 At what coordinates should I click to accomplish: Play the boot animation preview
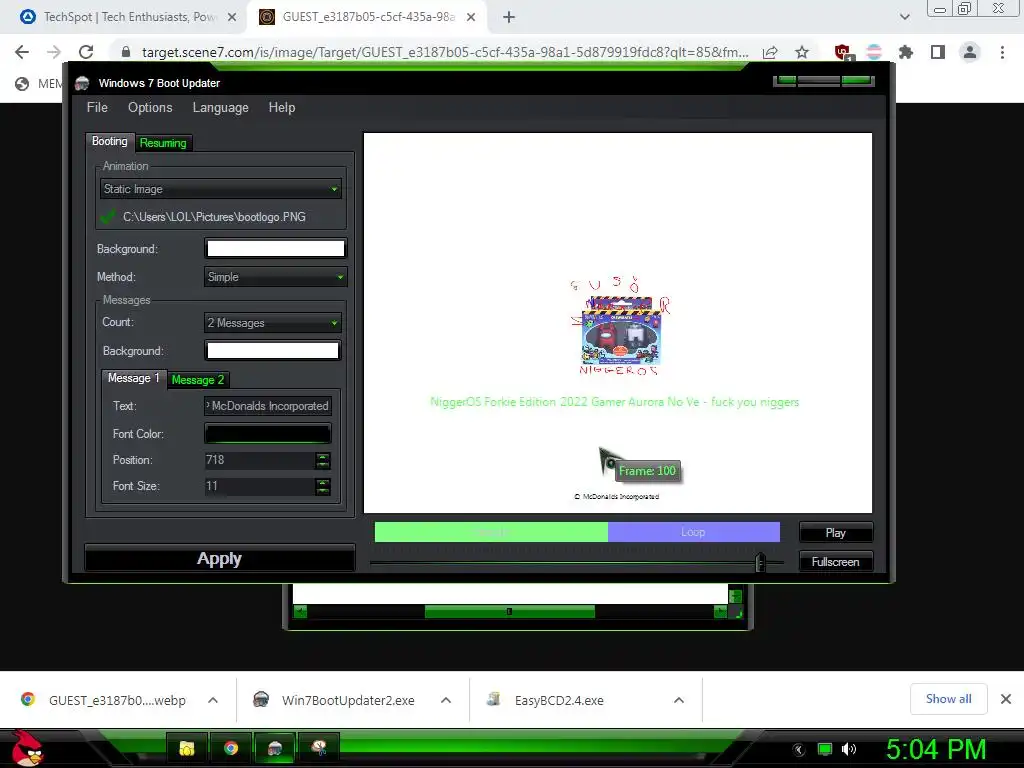(835, 533)
